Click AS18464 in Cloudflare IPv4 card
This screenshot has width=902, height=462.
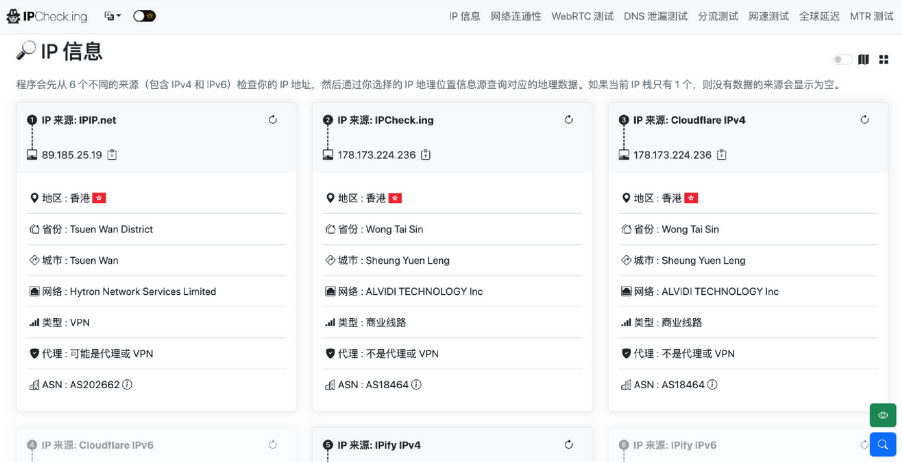[x=683, y=384]
